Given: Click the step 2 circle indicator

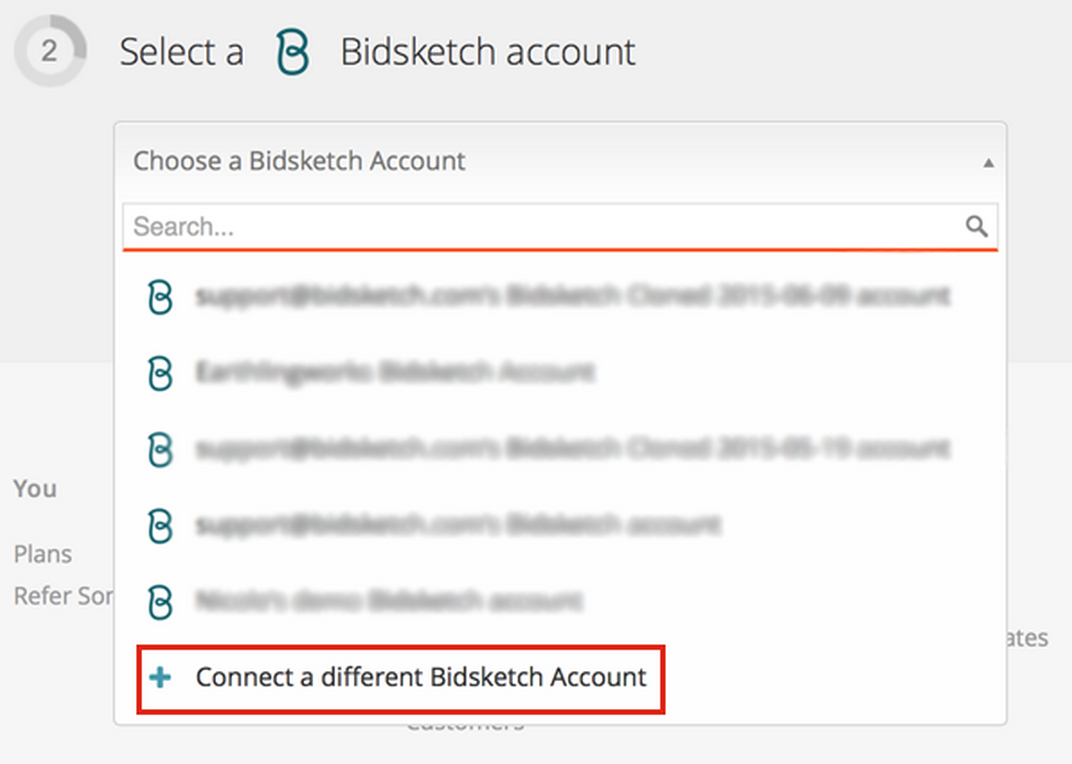Looking at the screenshot, I should [50, 51].
